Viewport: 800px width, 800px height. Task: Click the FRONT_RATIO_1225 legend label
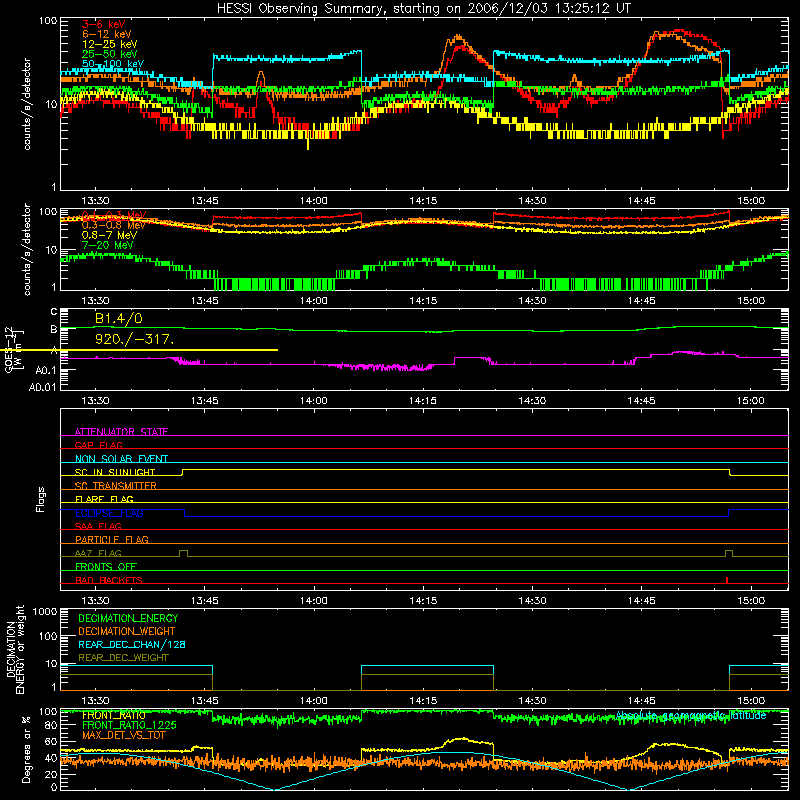(x=129, y=725)
